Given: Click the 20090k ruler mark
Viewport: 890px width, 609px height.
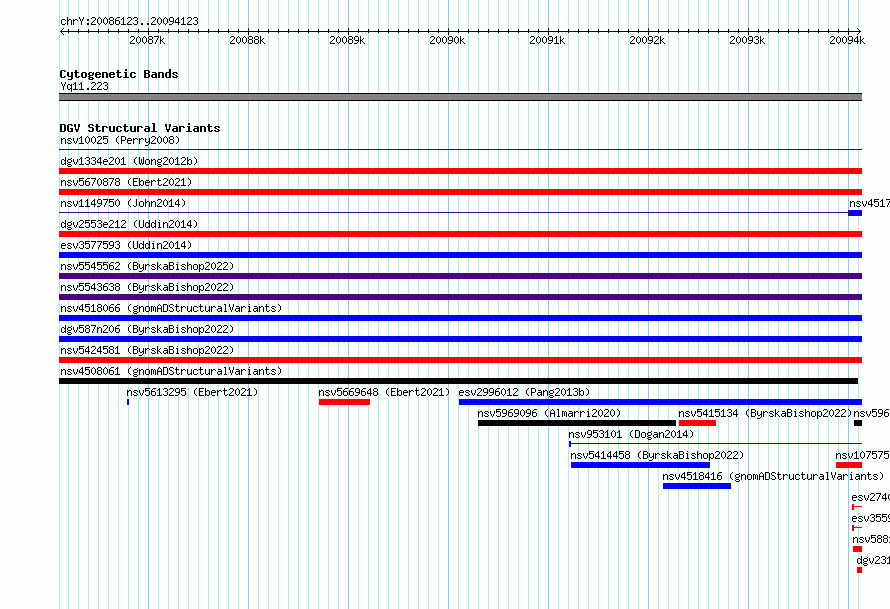Looking at the screenshot, I should click(447, 40).
